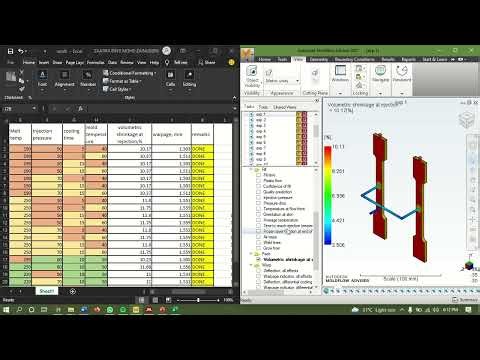Untick the Volumetric shrinkage result checkbox

click(258, 259)
